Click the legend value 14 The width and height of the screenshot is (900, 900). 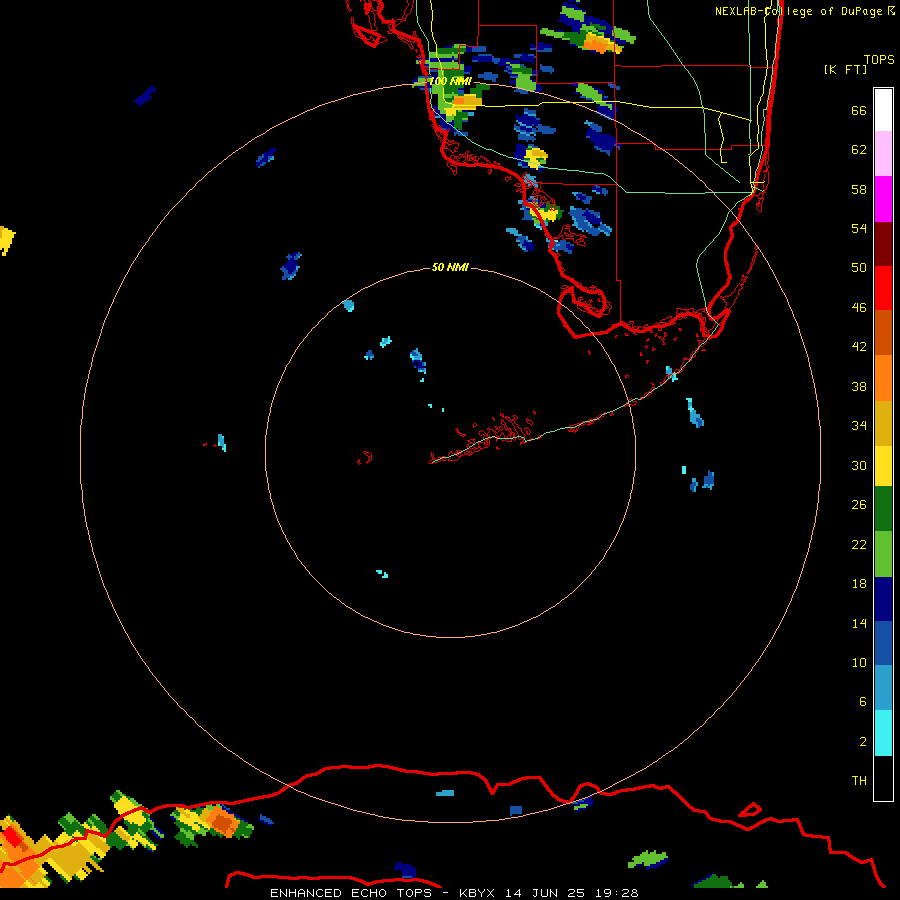pyautogui.click(x=859, y=623)
